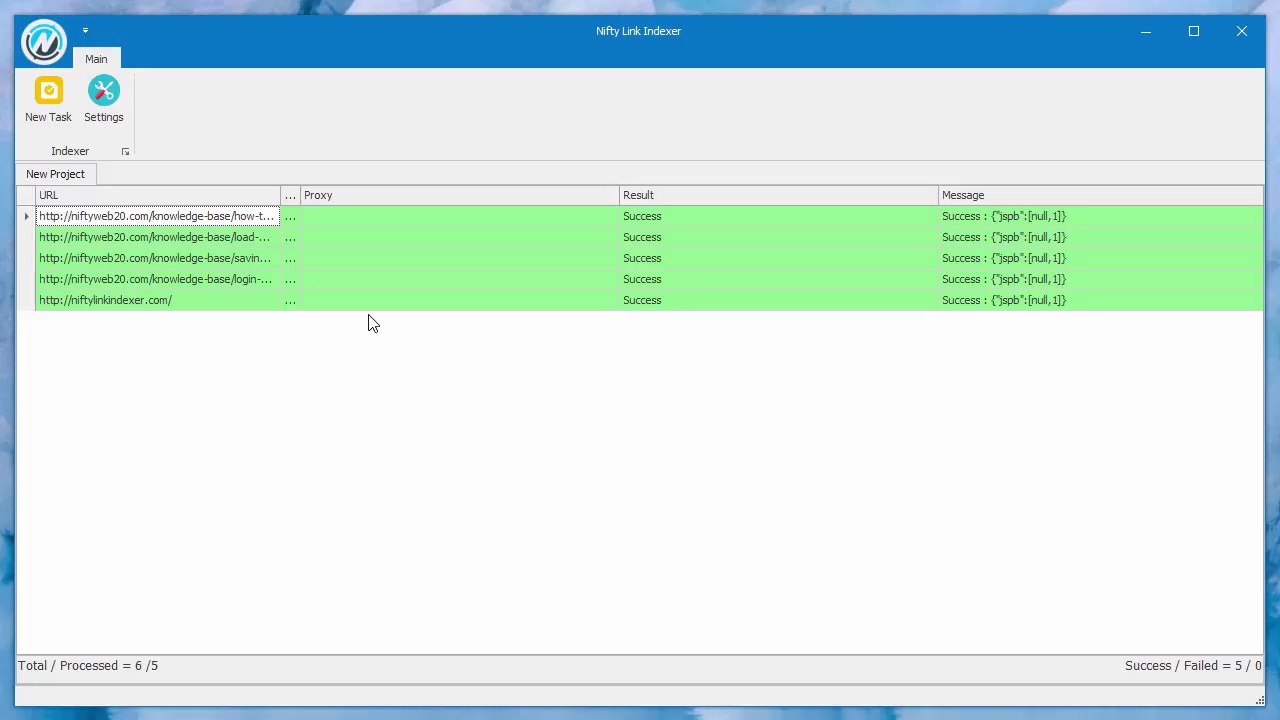Click the Message column header
The height and width of the screenshot is (720, 1280).
click(x=1100, y=195)
